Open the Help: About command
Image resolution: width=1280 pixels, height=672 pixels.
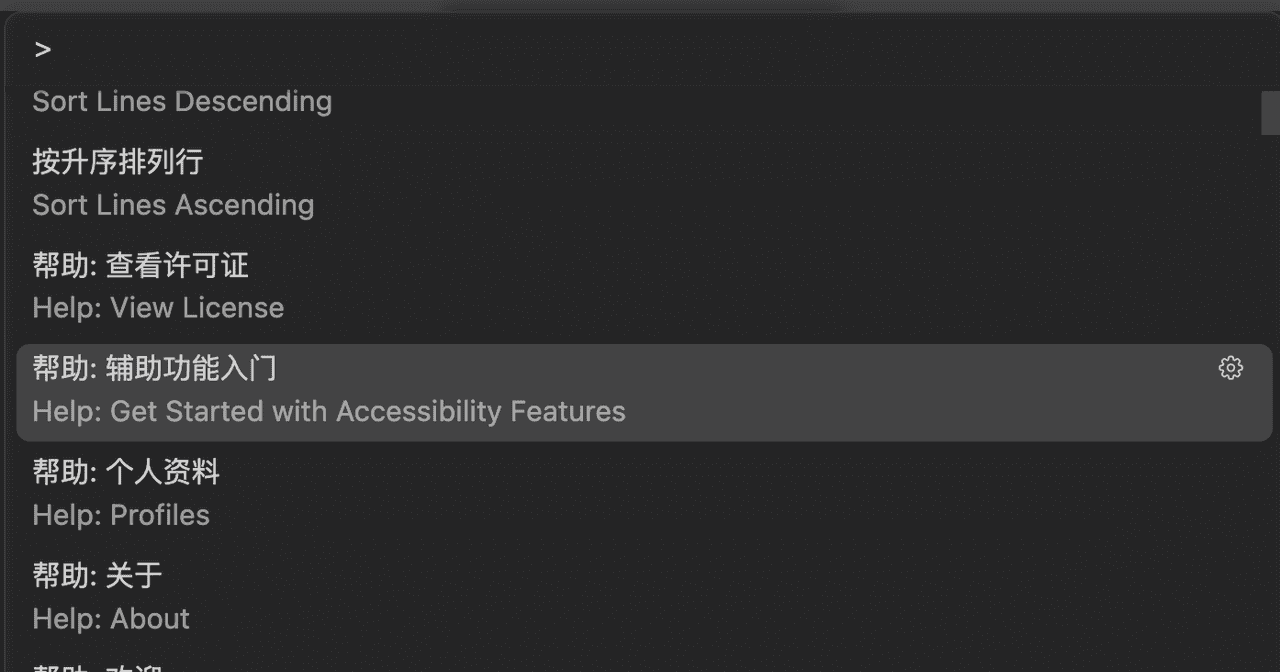click(x=111, y=619)
